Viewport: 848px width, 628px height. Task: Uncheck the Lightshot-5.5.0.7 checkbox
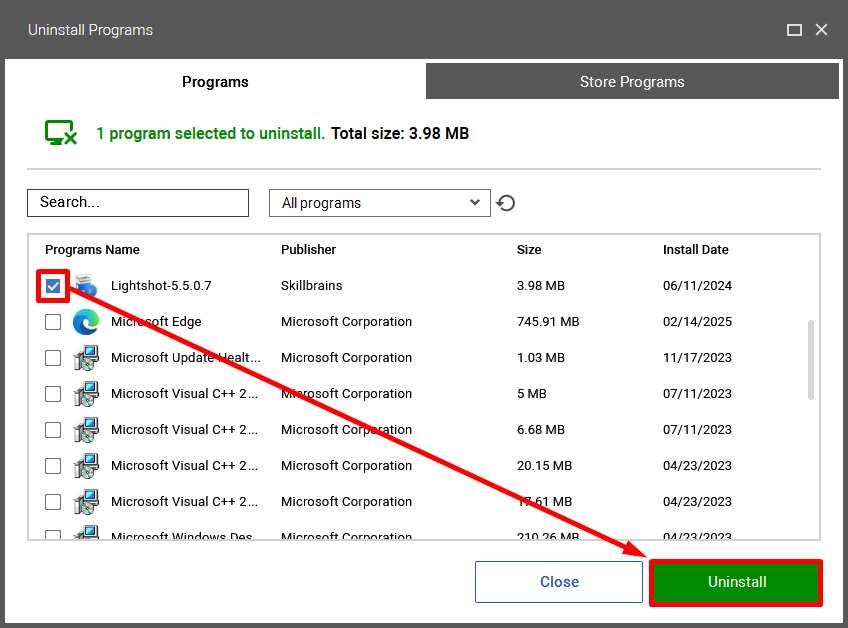pos(53,286)
